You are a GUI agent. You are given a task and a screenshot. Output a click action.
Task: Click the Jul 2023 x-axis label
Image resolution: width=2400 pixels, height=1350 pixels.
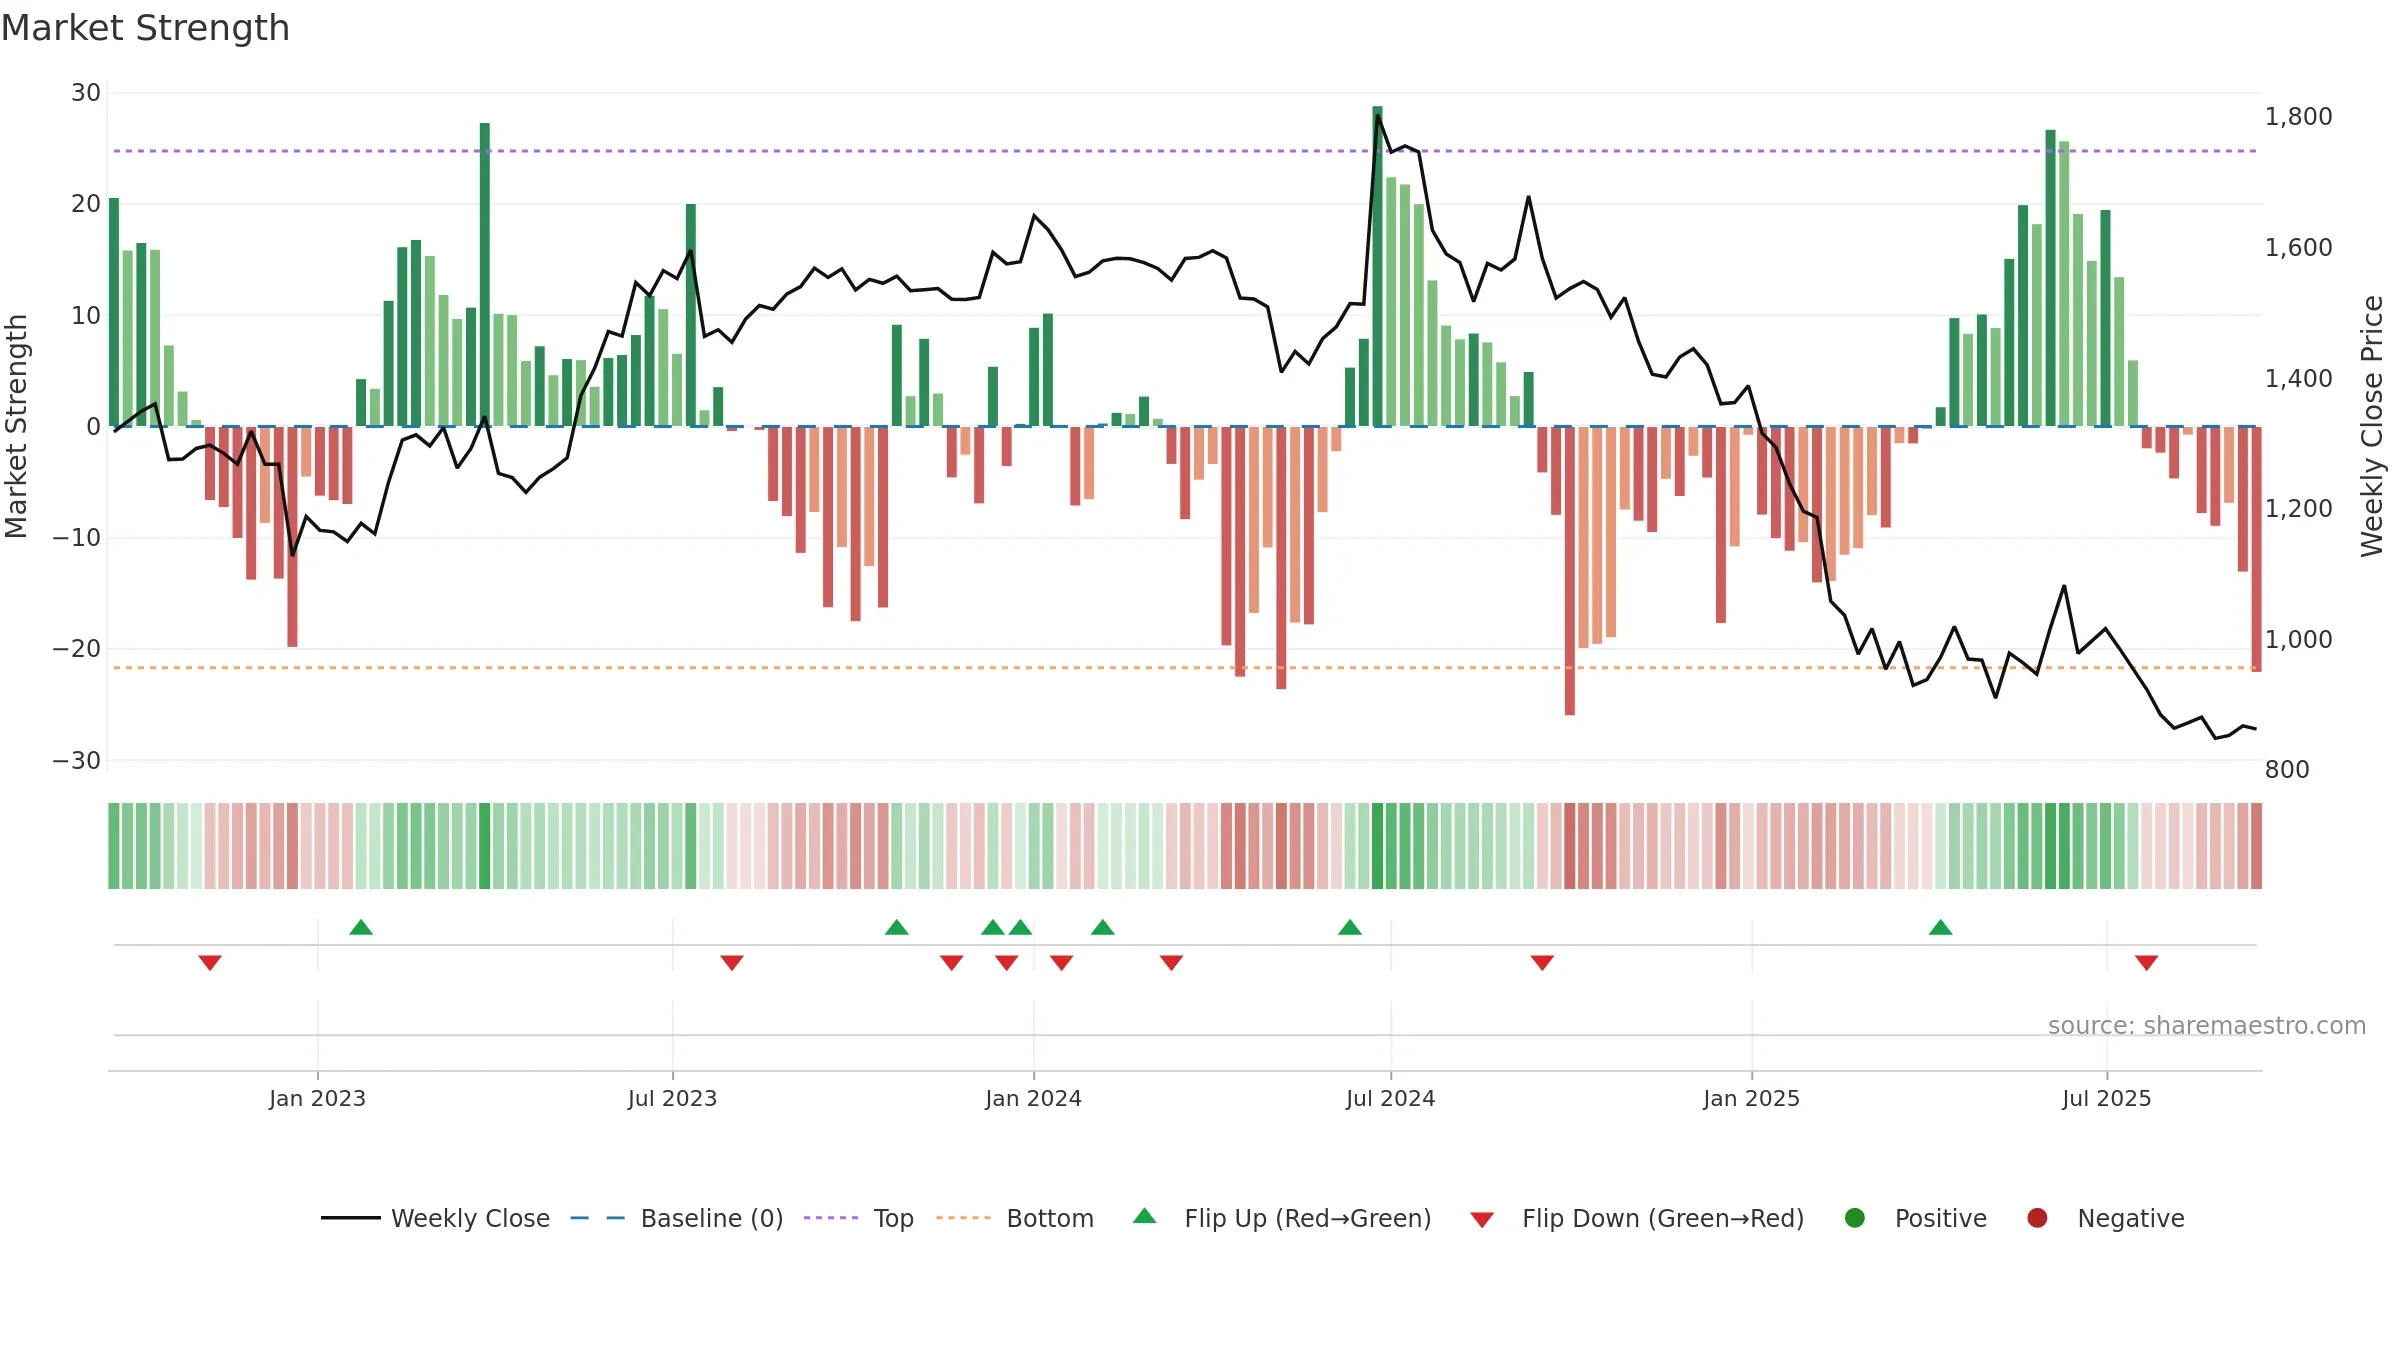coord(672,1098)
